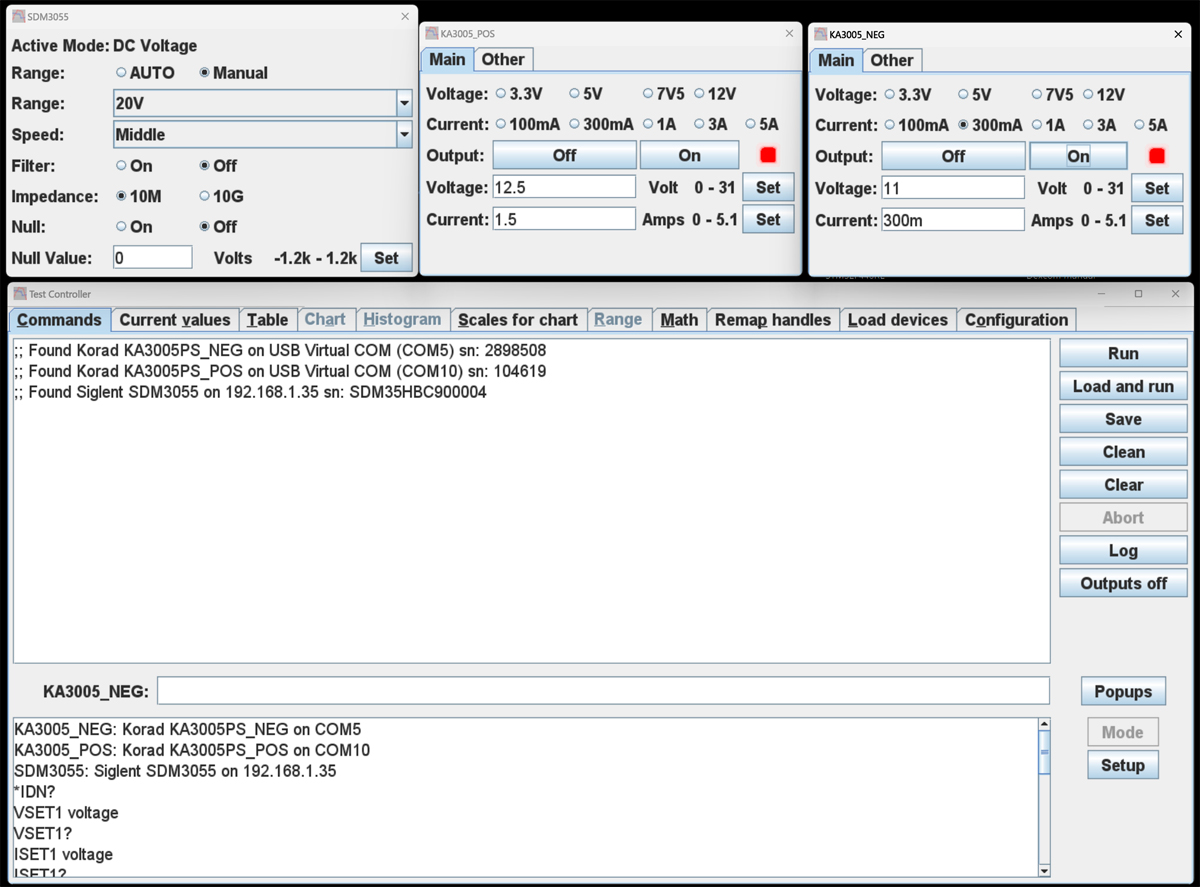Open the Log window
The image size is (1200, 887).
1123,551
